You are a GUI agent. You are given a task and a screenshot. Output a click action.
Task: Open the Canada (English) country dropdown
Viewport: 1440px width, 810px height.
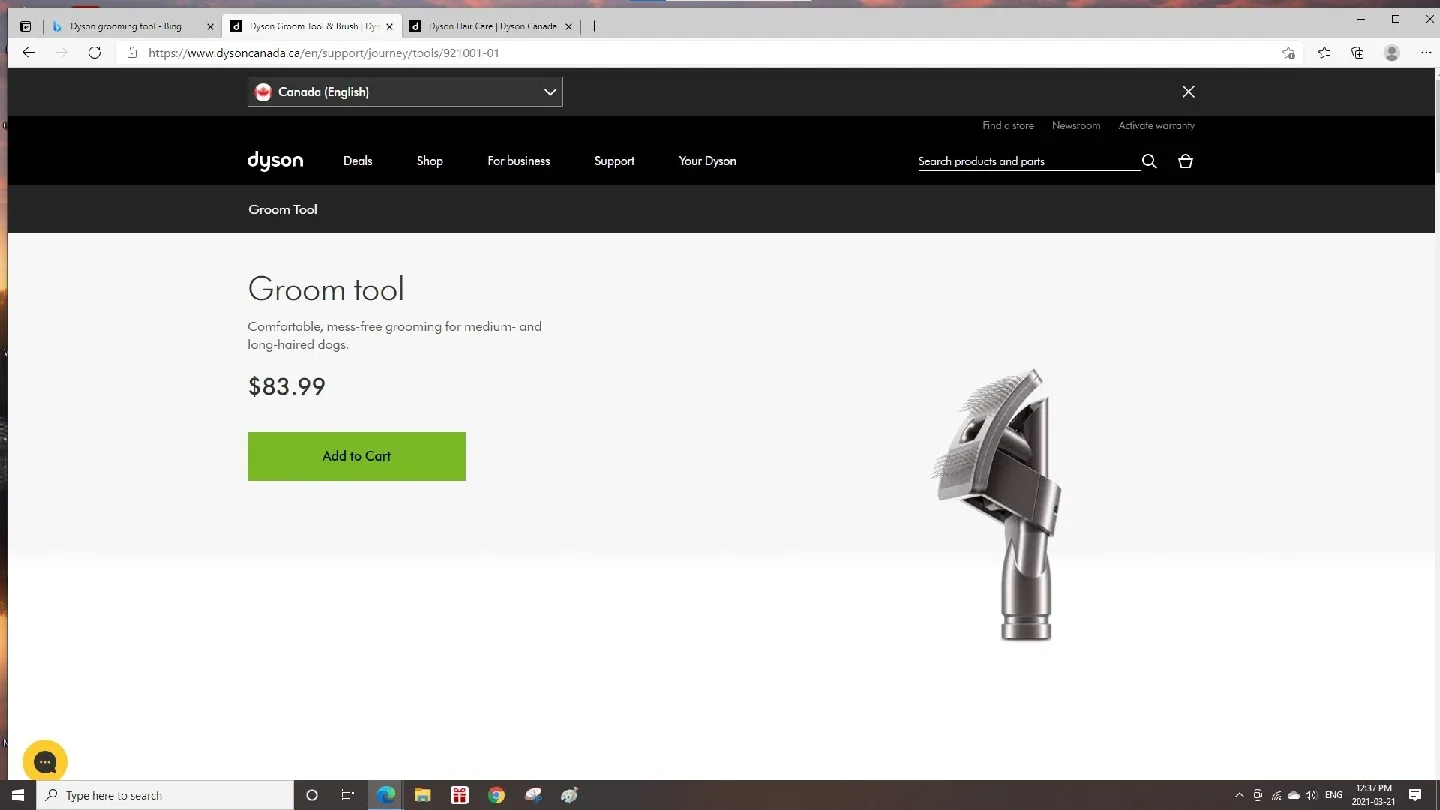404,91
